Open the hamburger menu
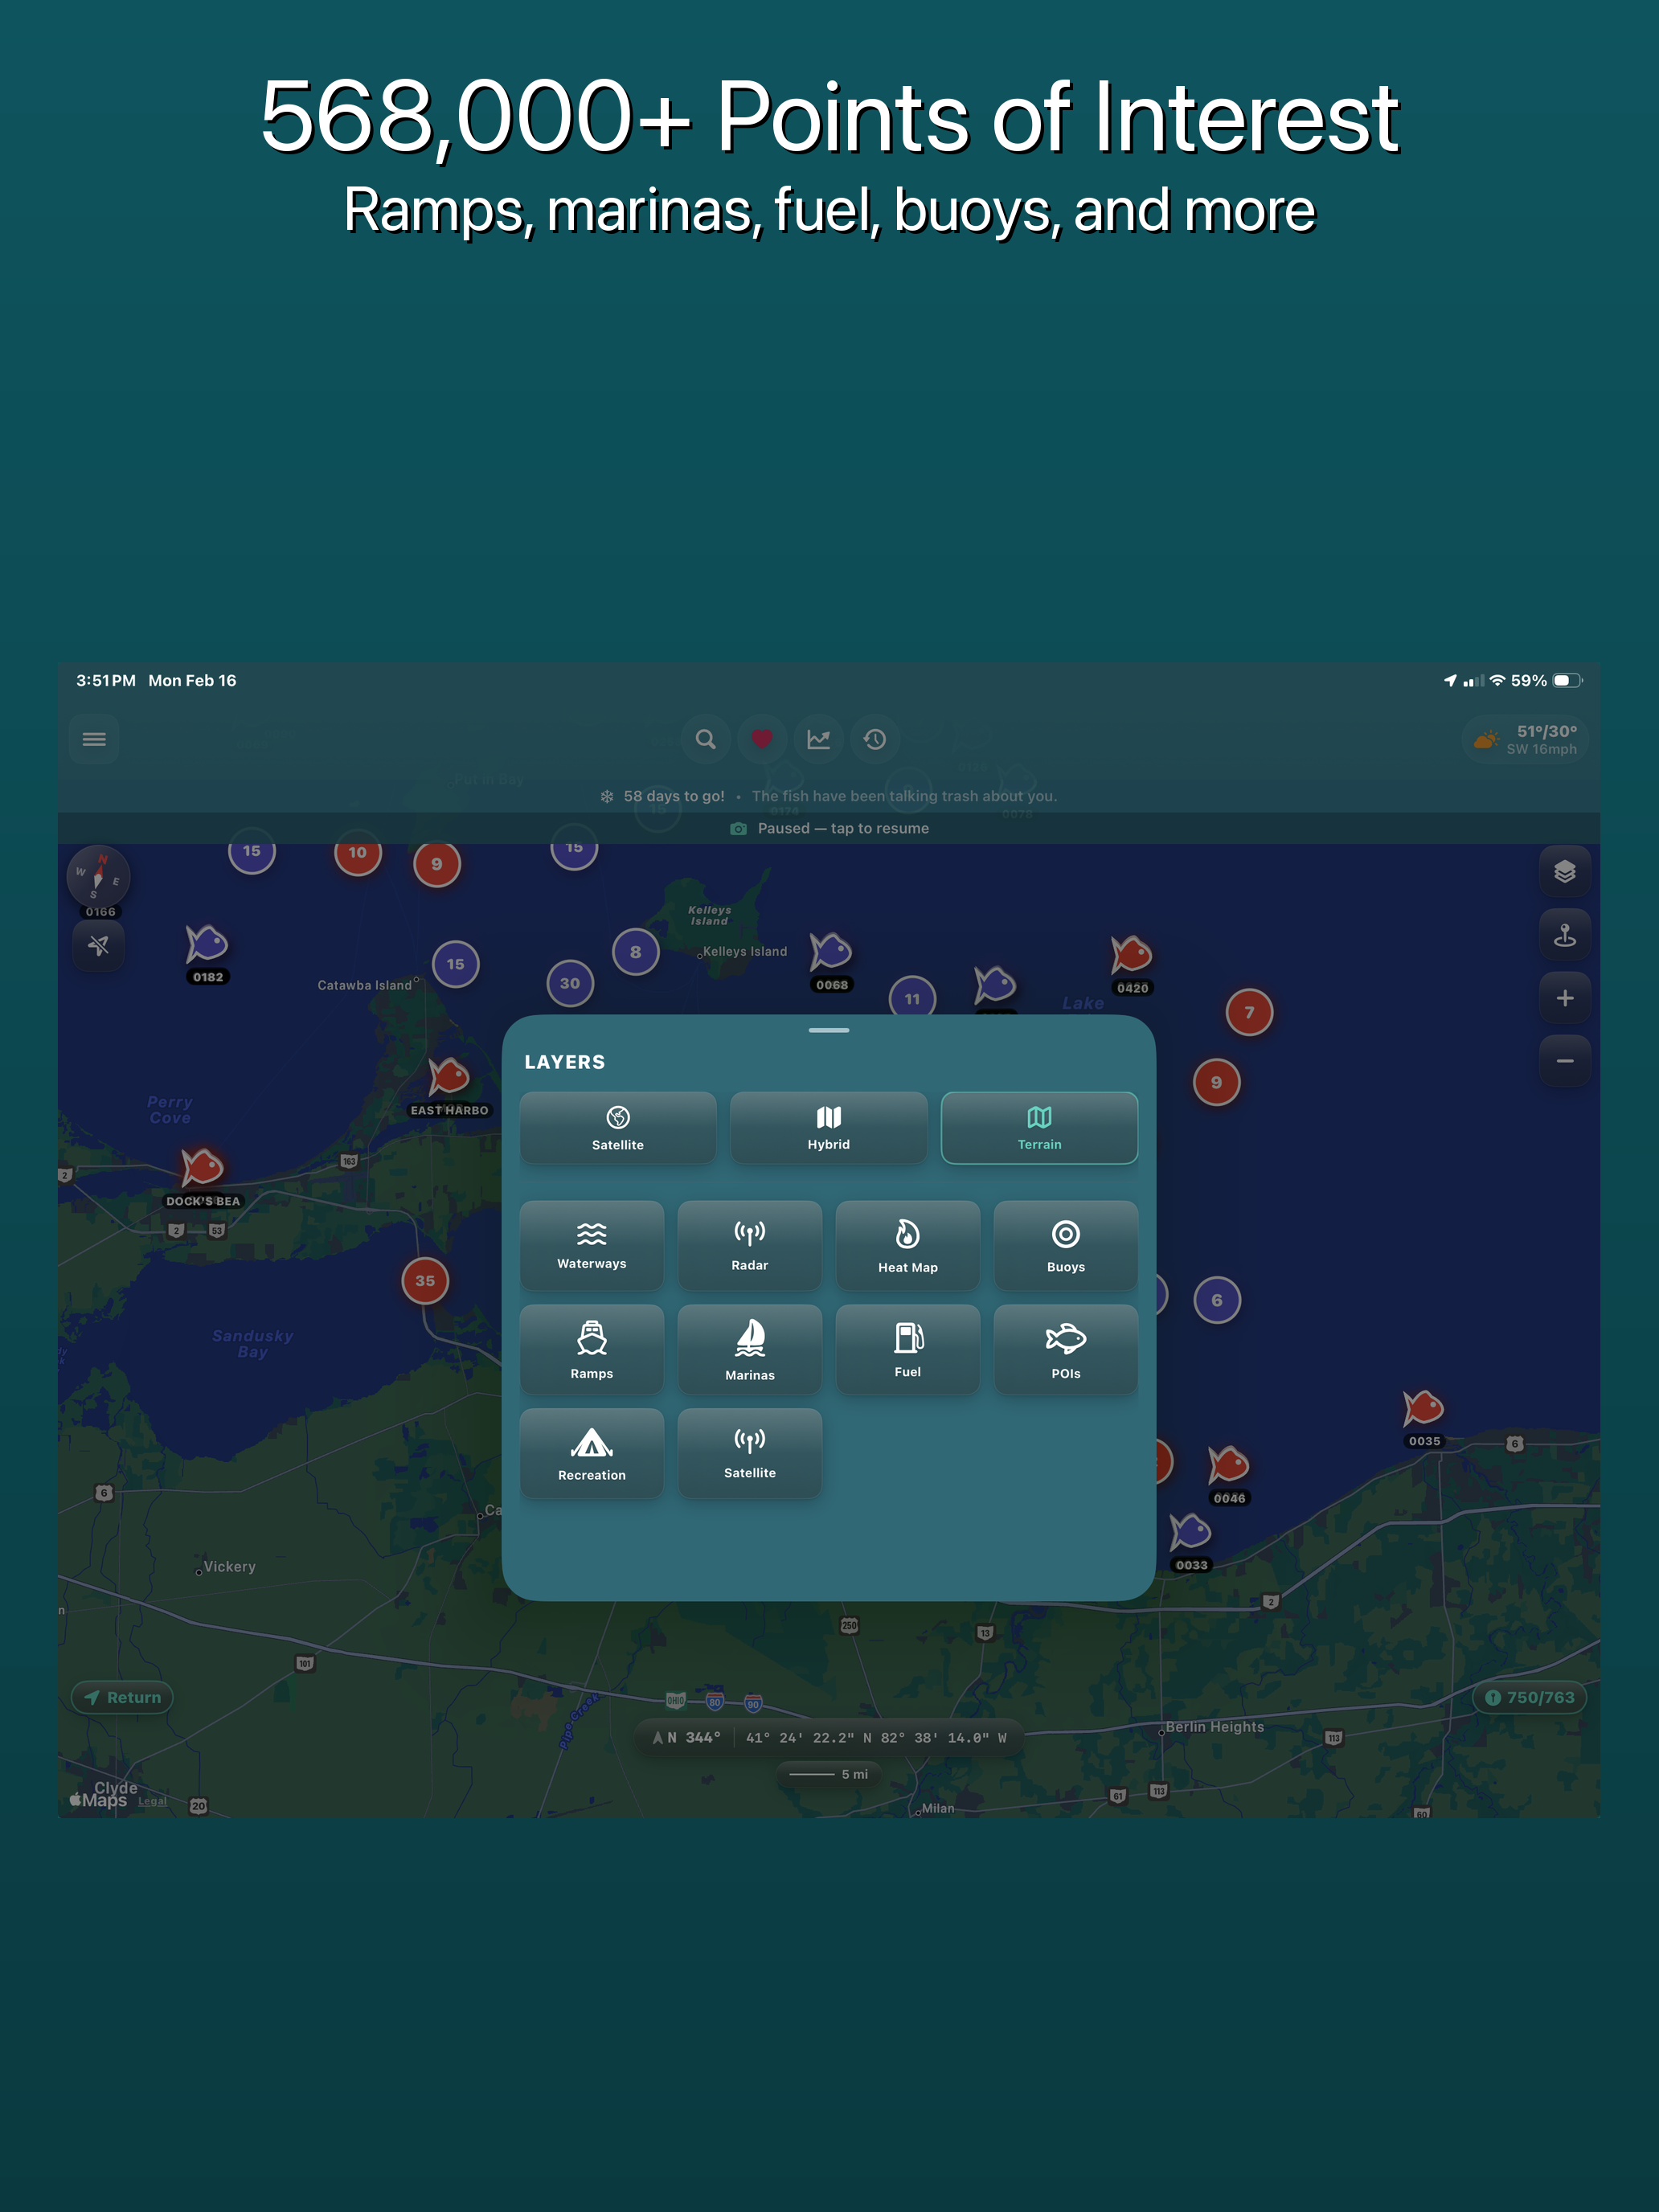The height and width of the screenshot is (2212, 1659). pos(94,739)
